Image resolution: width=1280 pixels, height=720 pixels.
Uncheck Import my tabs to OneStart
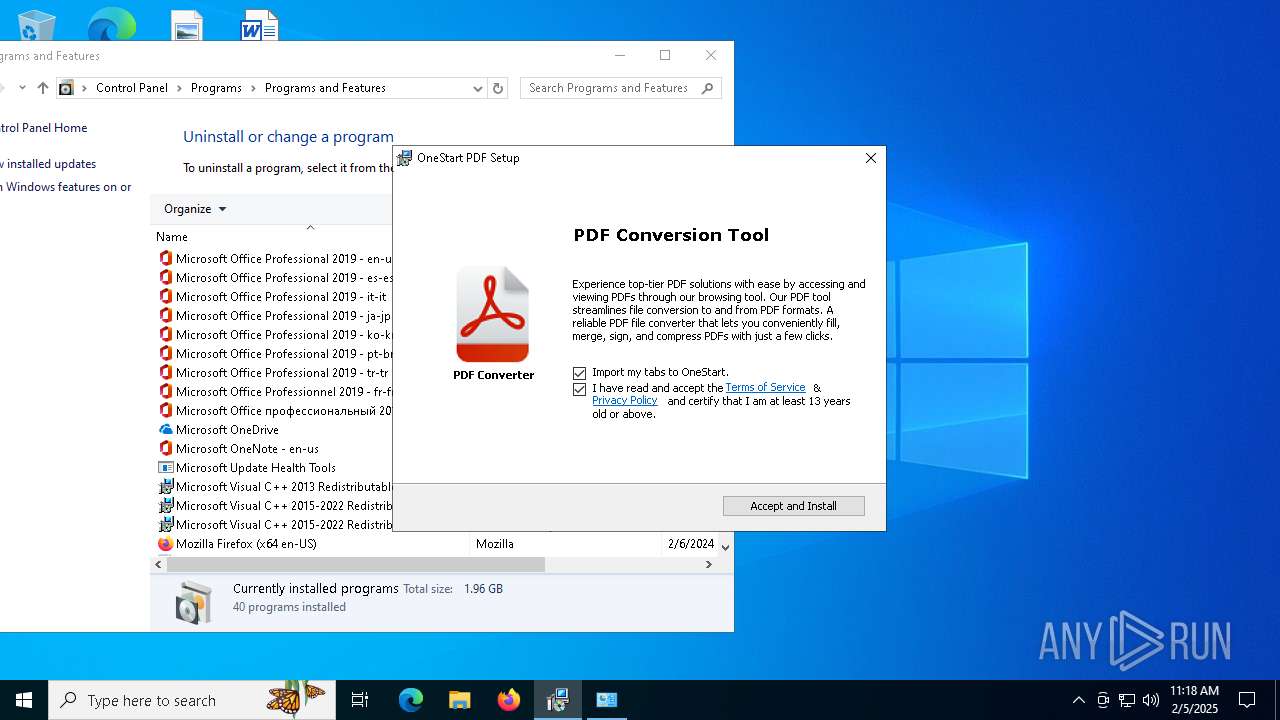point(579,373)
